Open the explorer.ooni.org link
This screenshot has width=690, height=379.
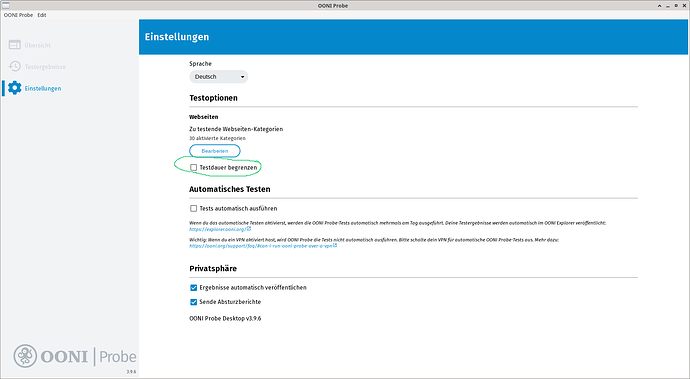pyautogui.click(x=217, y=229)
